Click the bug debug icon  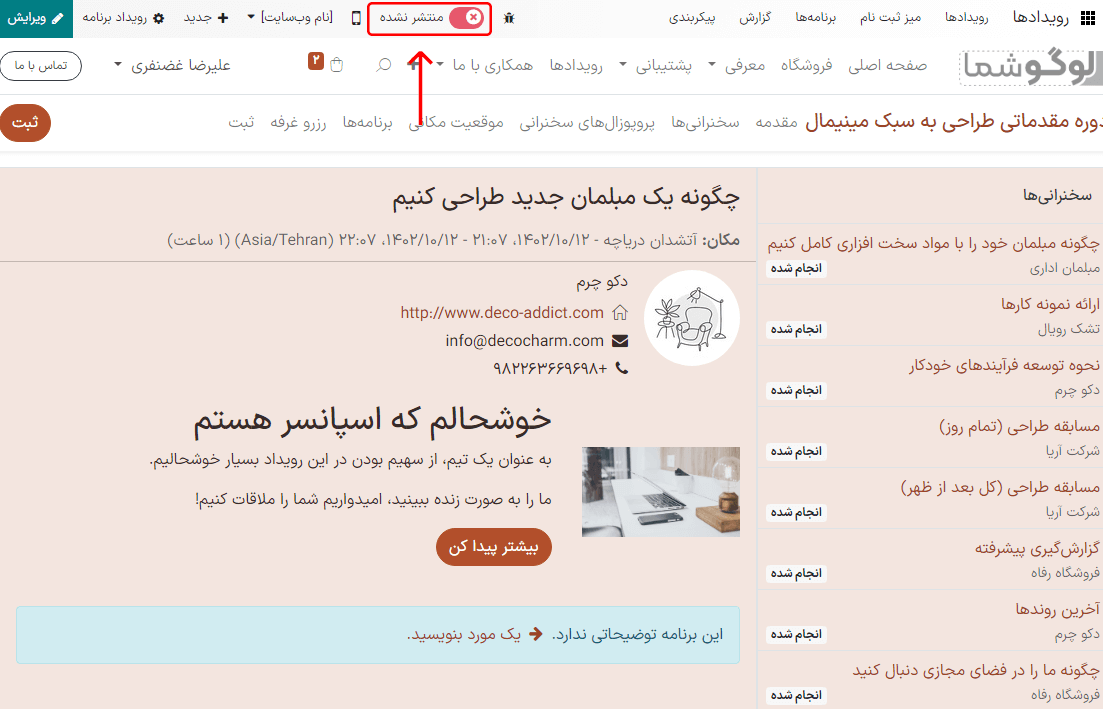[510, 18]
